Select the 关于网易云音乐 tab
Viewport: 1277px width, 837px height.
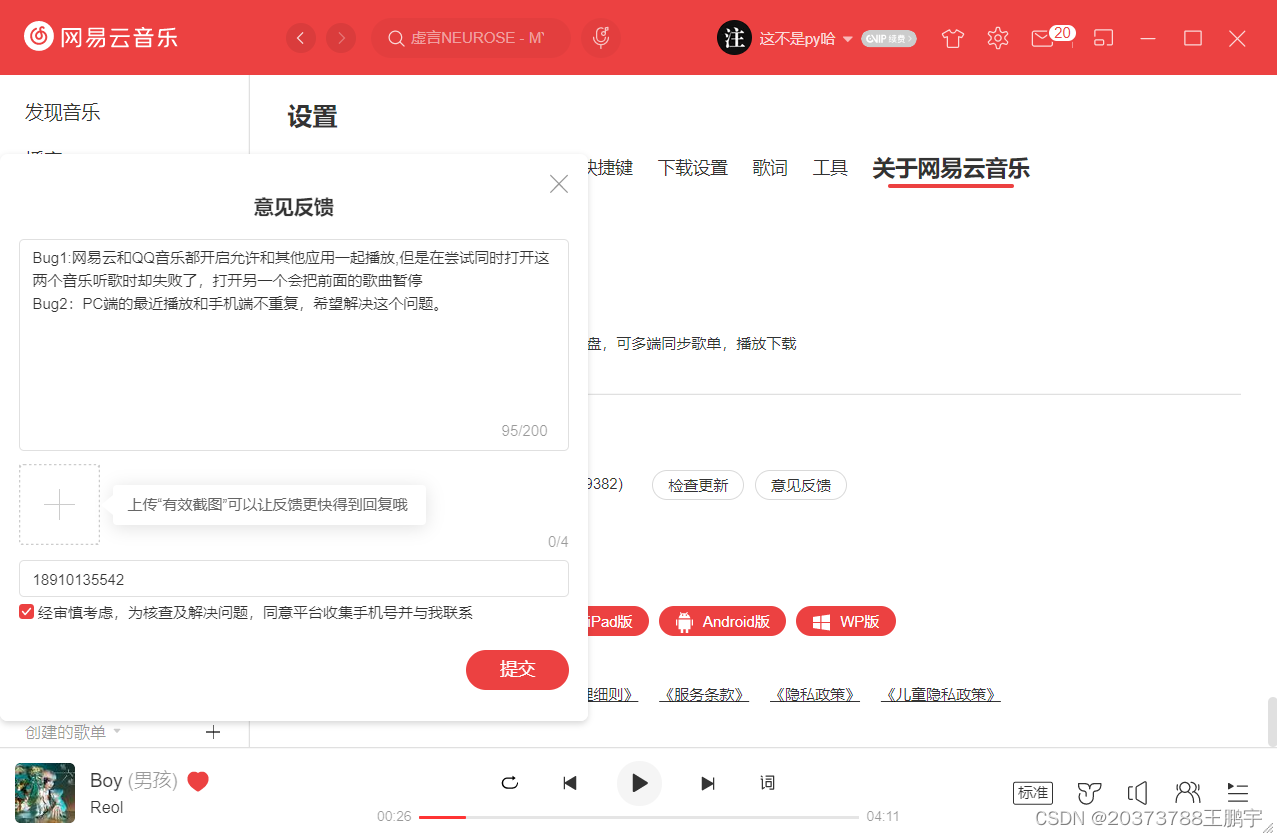point(951,168)
